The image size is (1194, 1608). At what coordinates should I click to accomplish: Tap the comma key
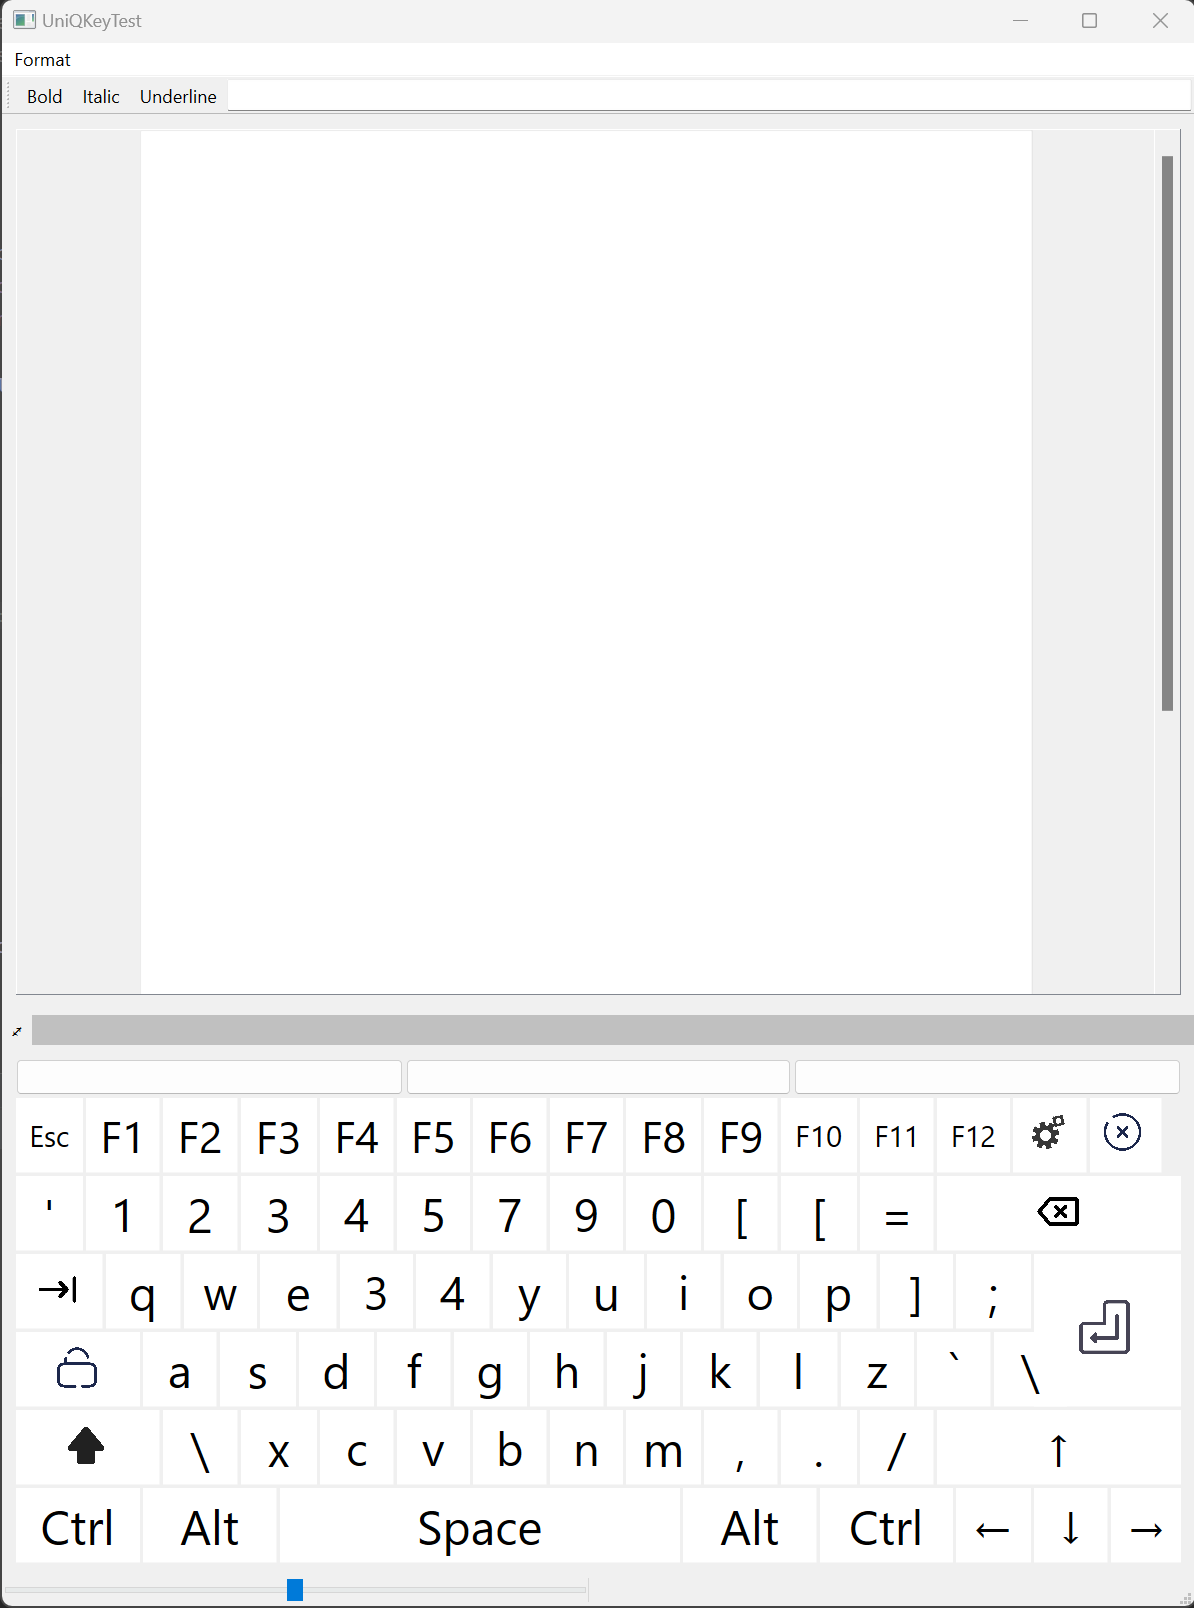pos(741,1447)
